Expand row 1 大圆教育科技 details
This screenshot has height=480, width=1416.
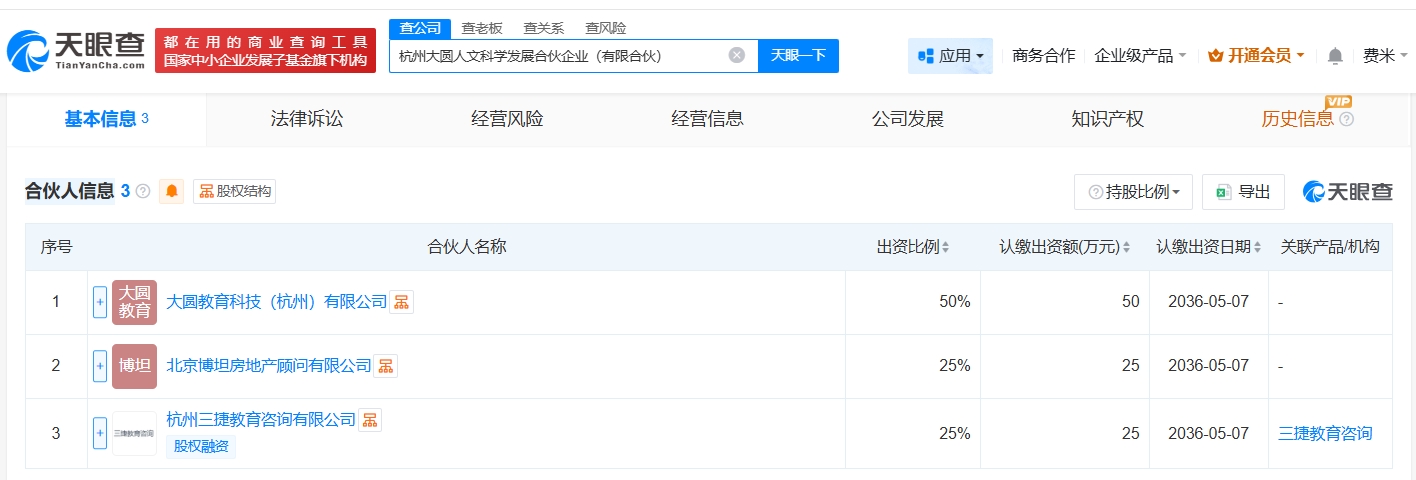pos(100,302)
